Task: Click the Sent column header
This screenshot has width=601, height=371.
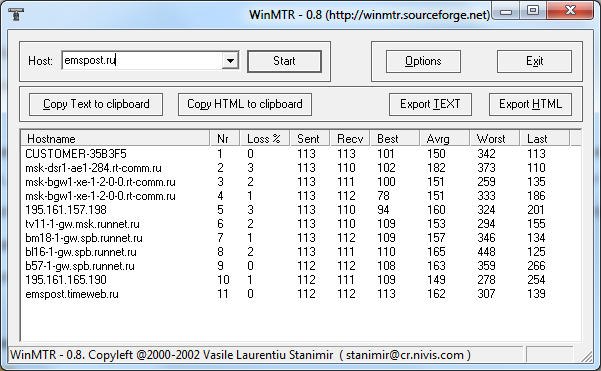Action: click(x=310, y=138)
